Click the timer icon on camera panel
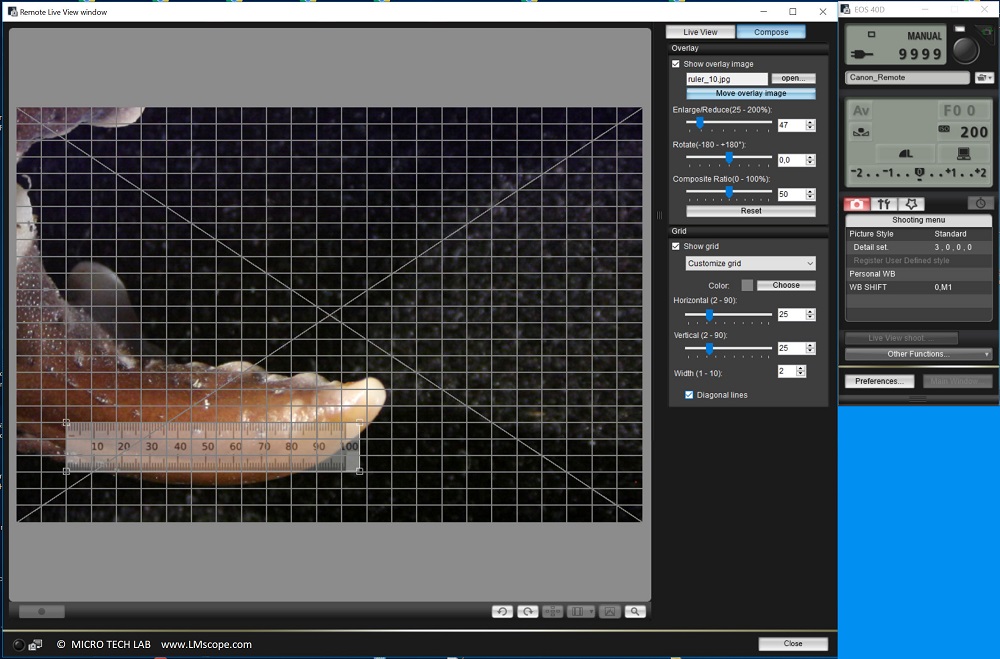1000x659 pixels. coord(981,203)
